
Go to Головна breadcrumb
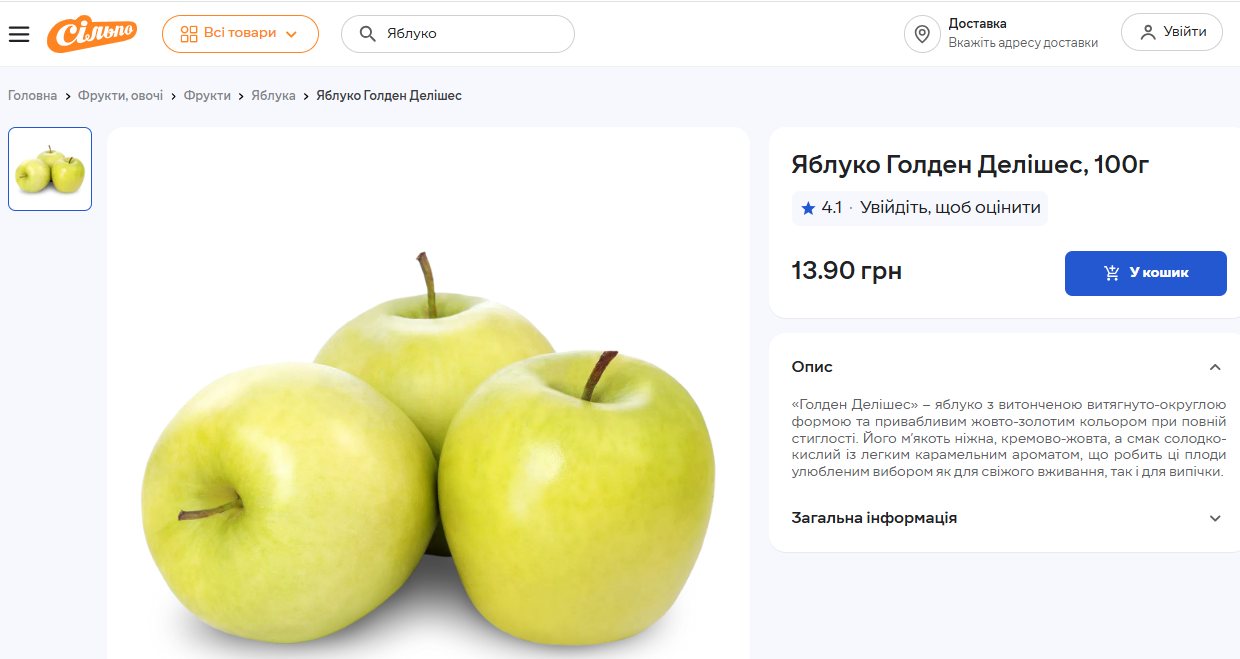tap(33, 96)
